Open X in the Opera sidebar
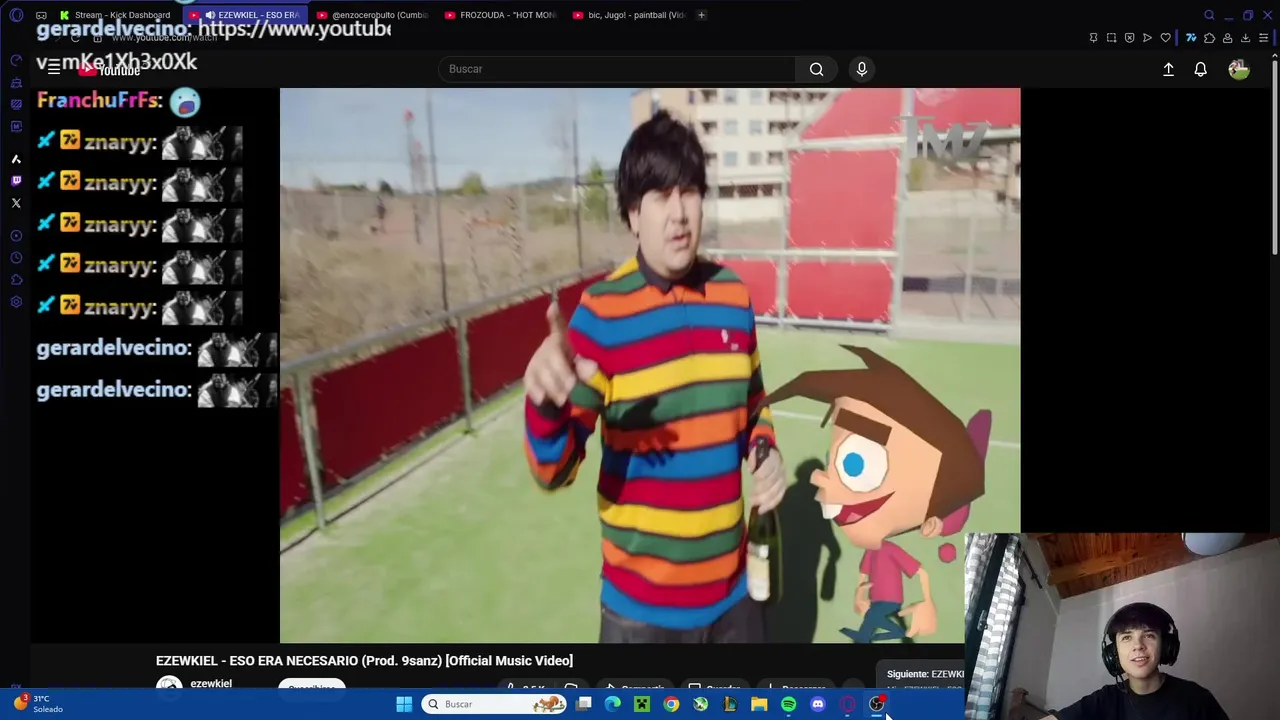This screenshot has height=720, width=1280. [x=16, y=203]
